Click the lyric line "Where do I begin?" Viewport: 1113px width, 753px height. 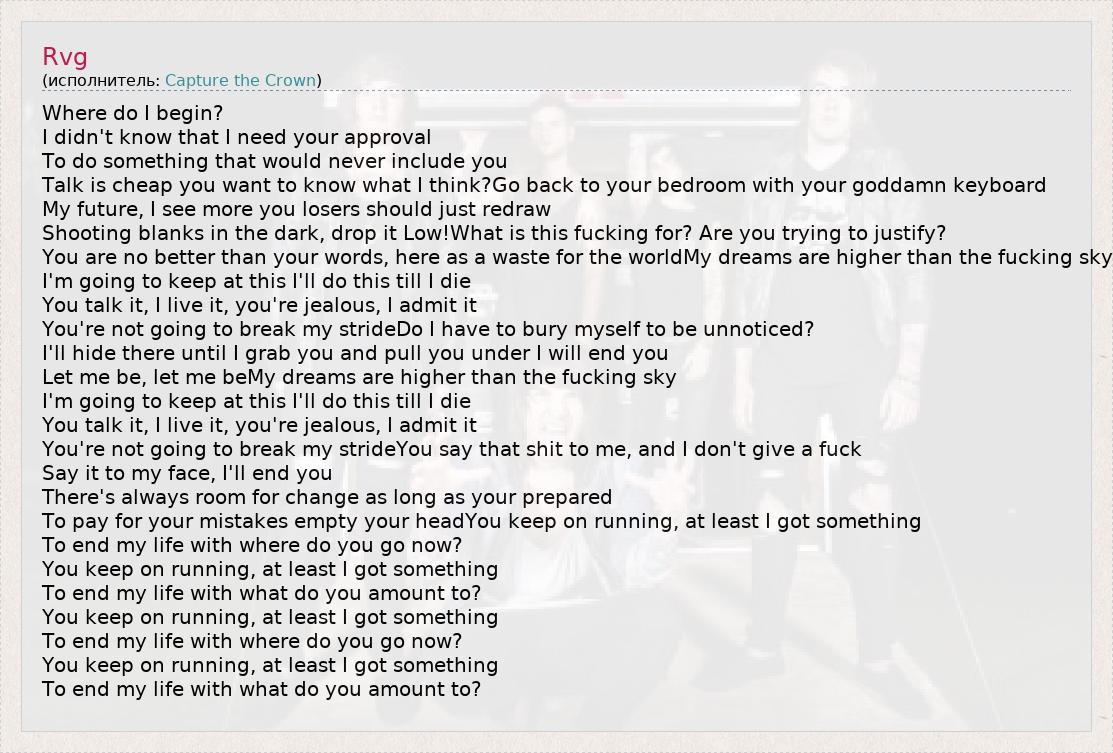coord(132,113)
